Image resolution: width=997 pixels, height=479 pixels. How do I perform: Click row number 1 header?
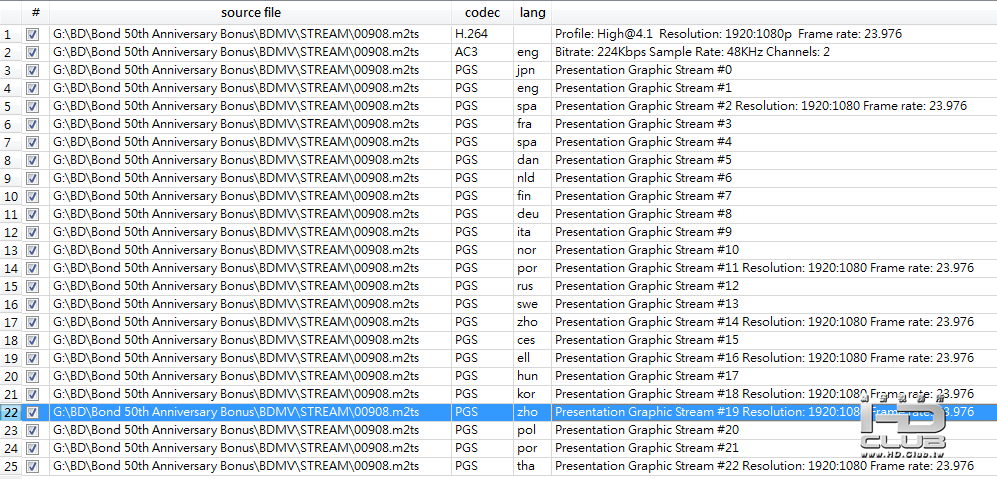pos(10,34)
